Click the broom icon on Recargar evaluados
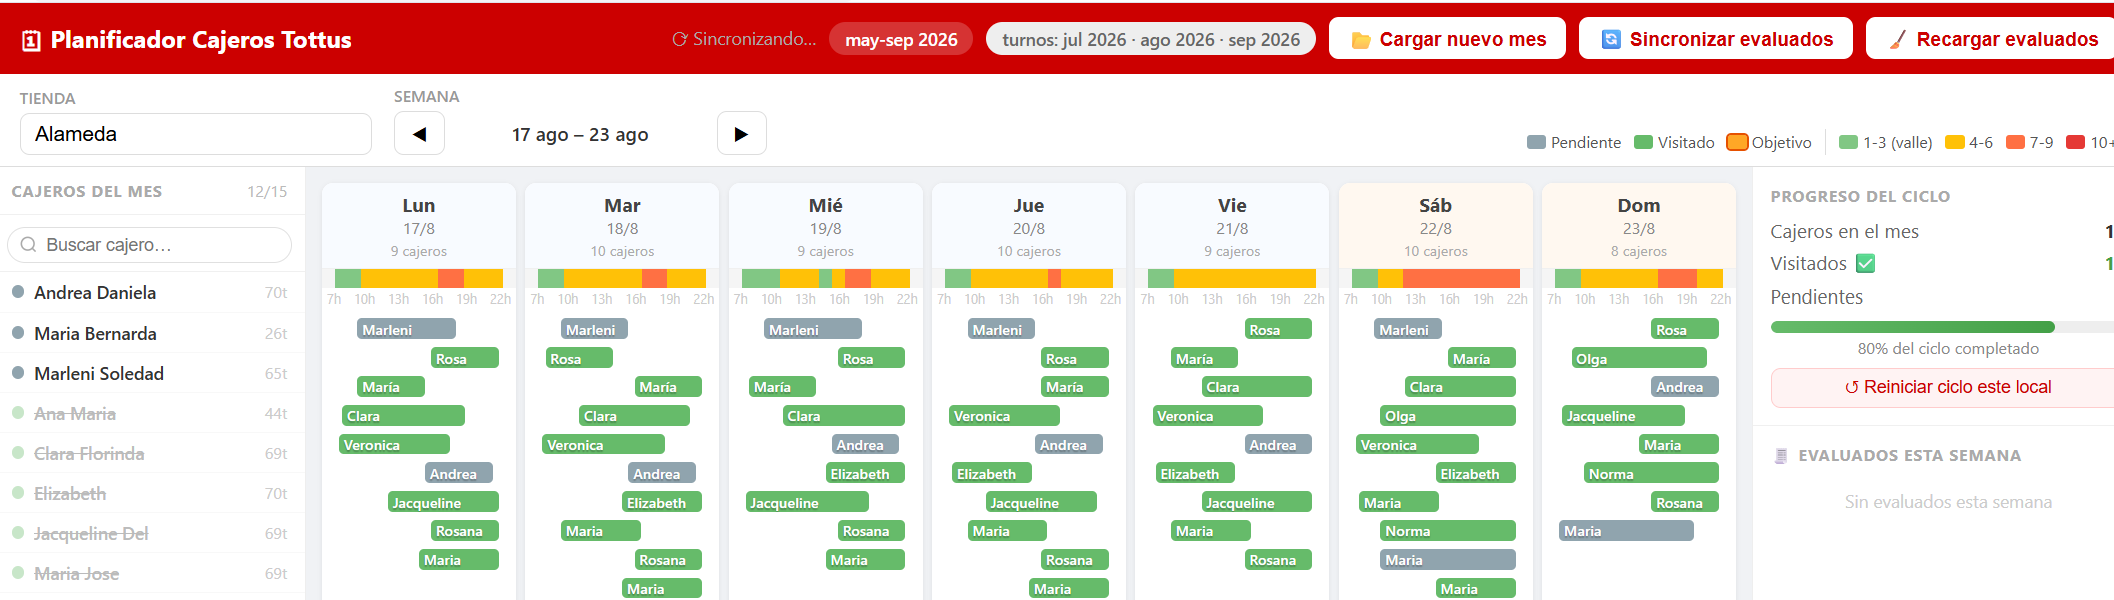 (x=1897, y=40)
